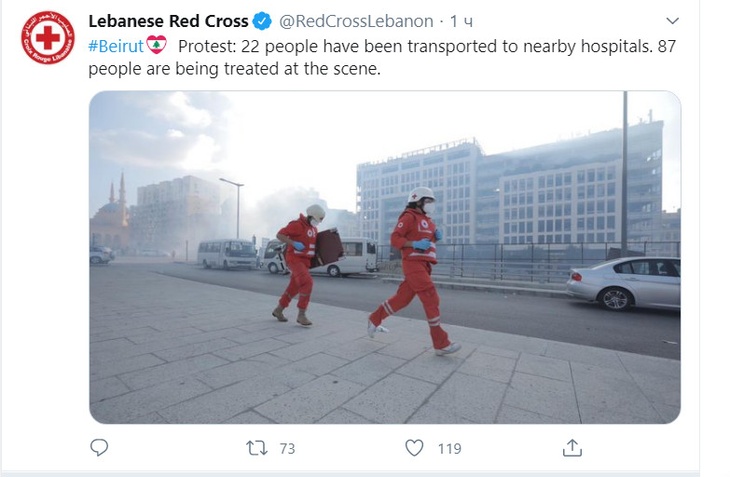
Task: Click the silver car in the photo
Action: tap(623, 283)
